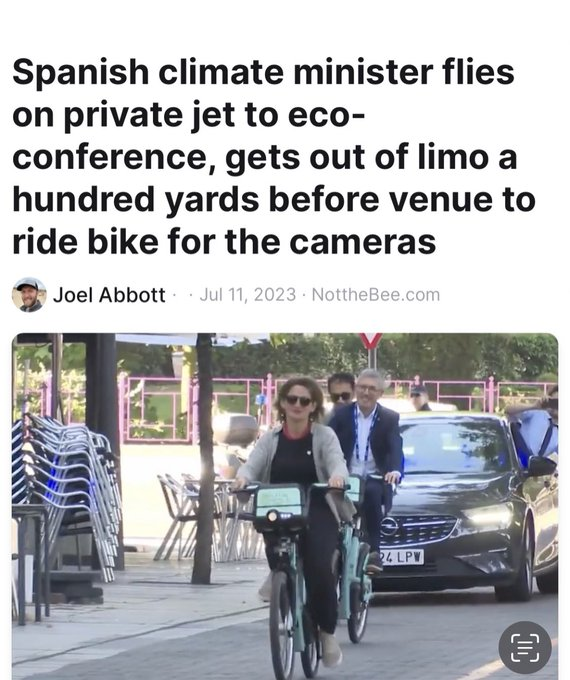Image resolution: width=570 pixels, height=680 pixels.
Task: Click the car's windshield in the photo
Action: [x=453, y=447]
